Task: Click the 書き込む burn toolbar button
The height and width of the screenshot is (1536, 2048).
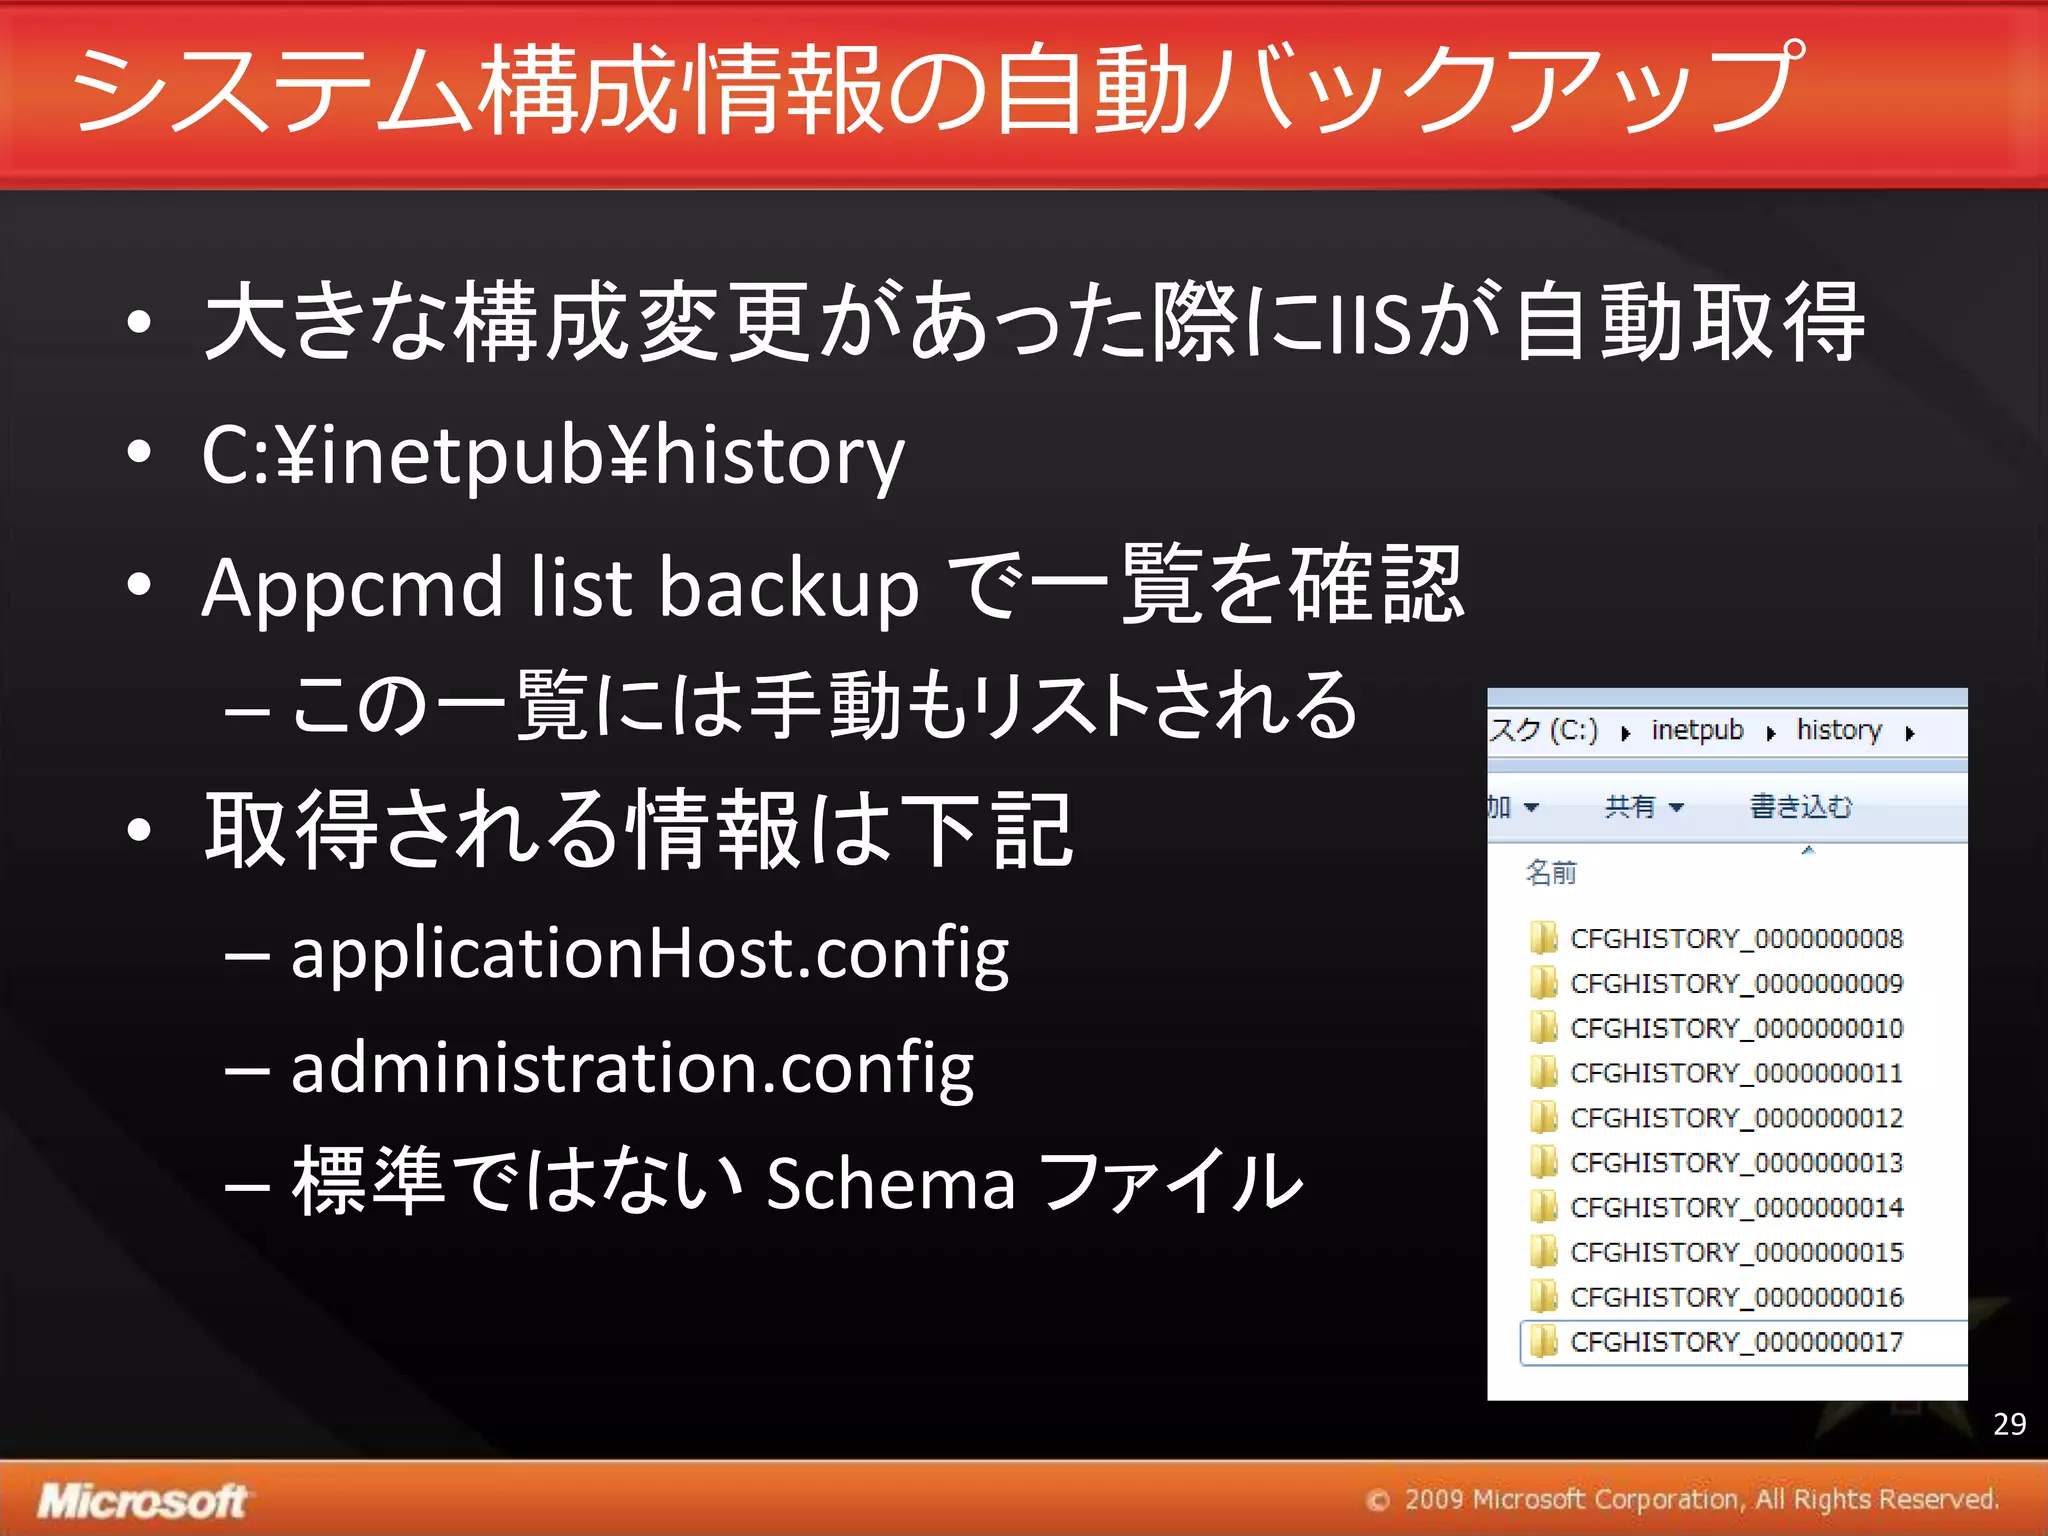Action: [x=1801, y=806]
